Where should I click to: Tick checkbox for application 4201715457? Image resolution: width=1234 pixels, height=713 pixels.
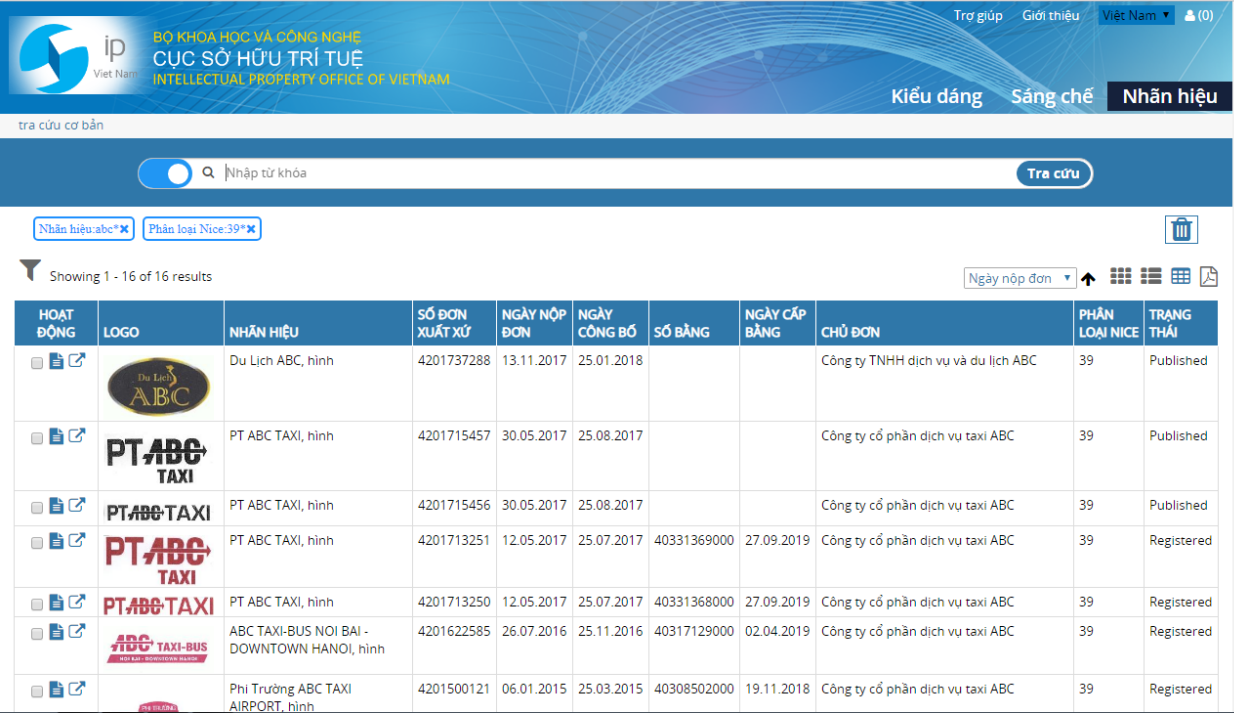[x=37, y=438]
